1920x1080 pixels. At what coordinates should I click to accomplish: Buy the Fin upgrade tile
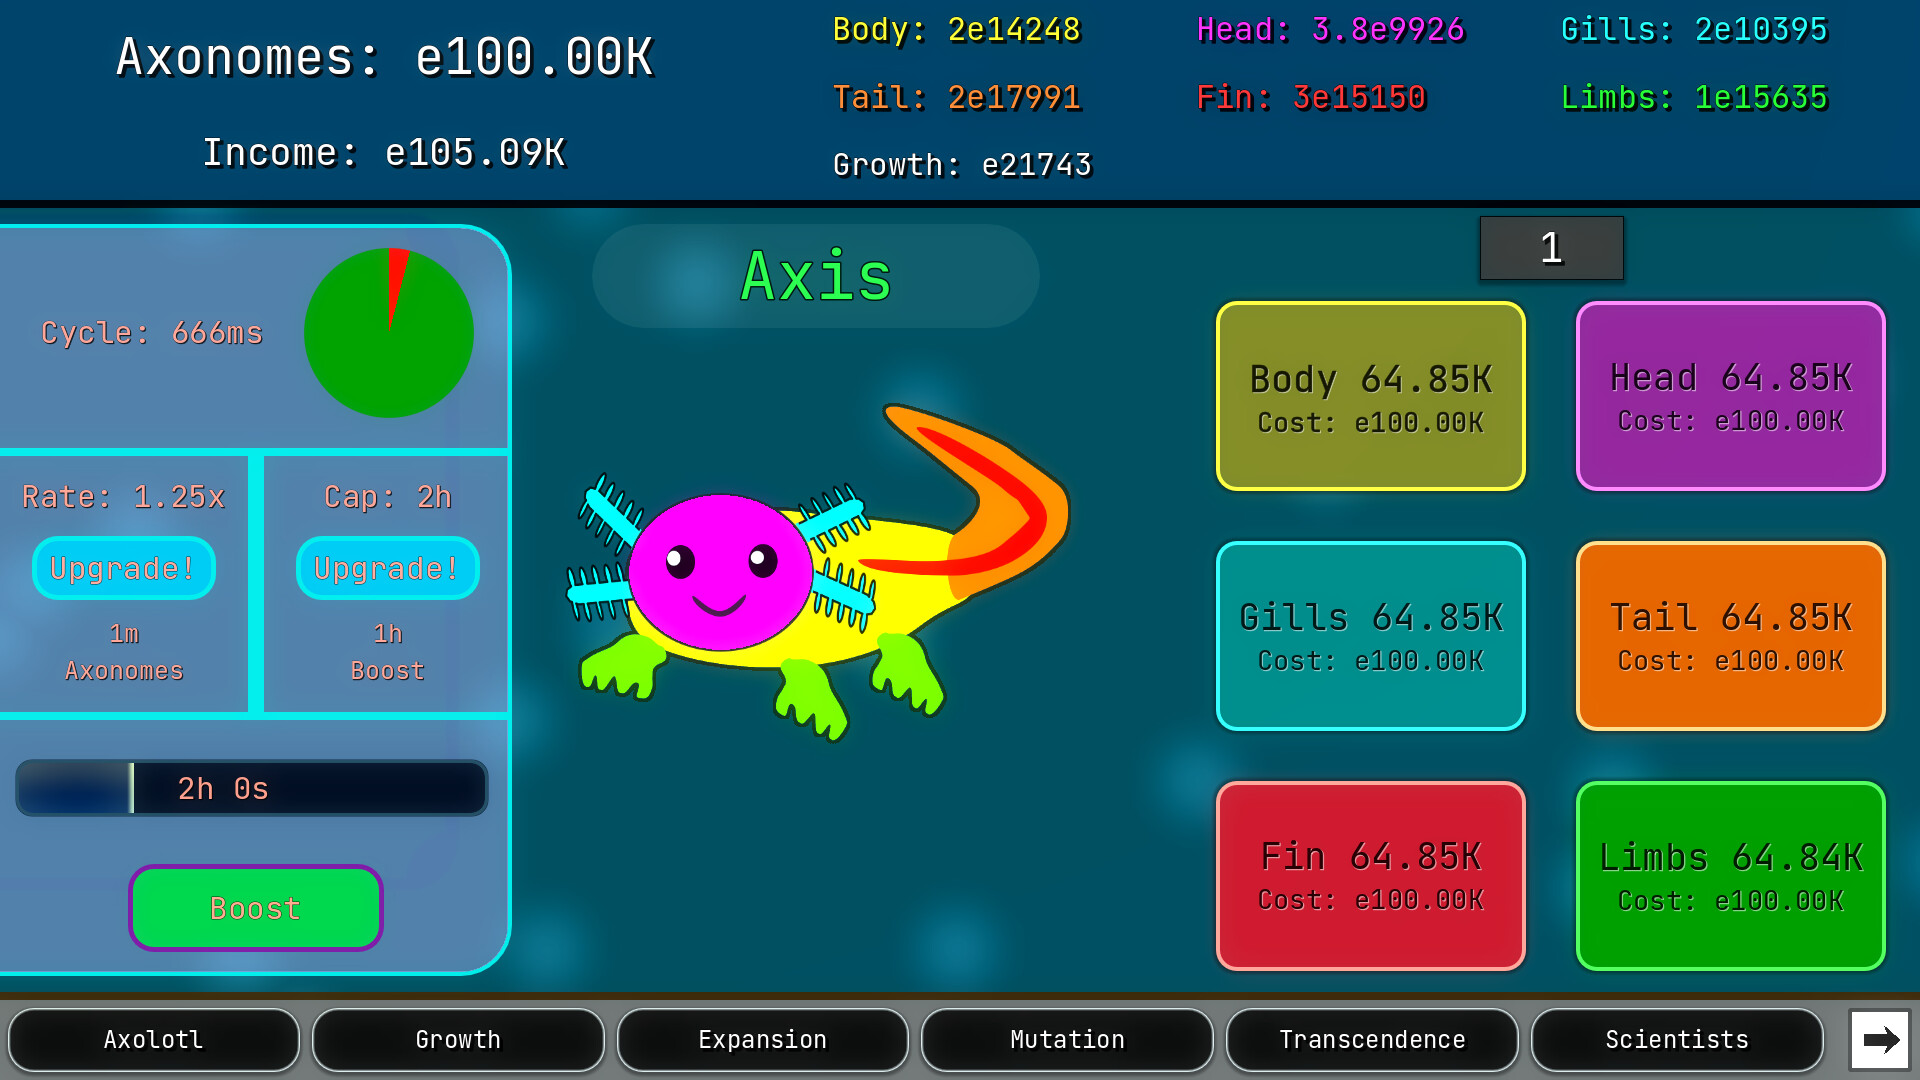point(1371,876)
